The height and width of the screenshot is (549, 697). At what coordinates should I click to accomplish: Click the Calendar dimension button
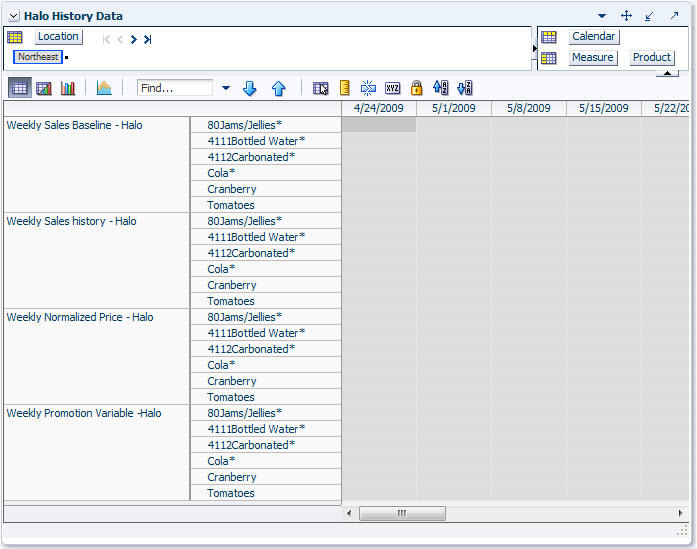click(x=594, y=37)
